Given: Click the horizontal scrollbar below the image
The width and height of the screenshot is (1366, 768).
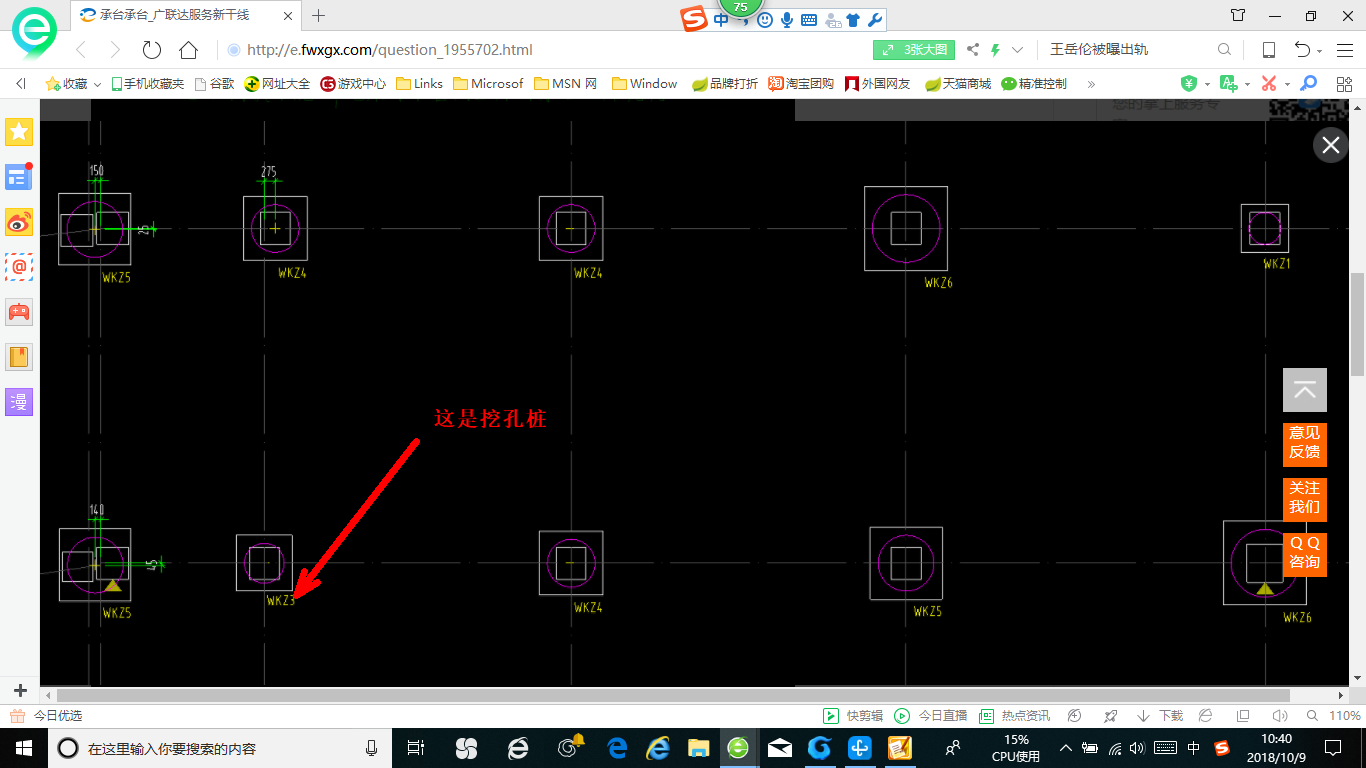Looking at the screenshot, I should 673,695.
